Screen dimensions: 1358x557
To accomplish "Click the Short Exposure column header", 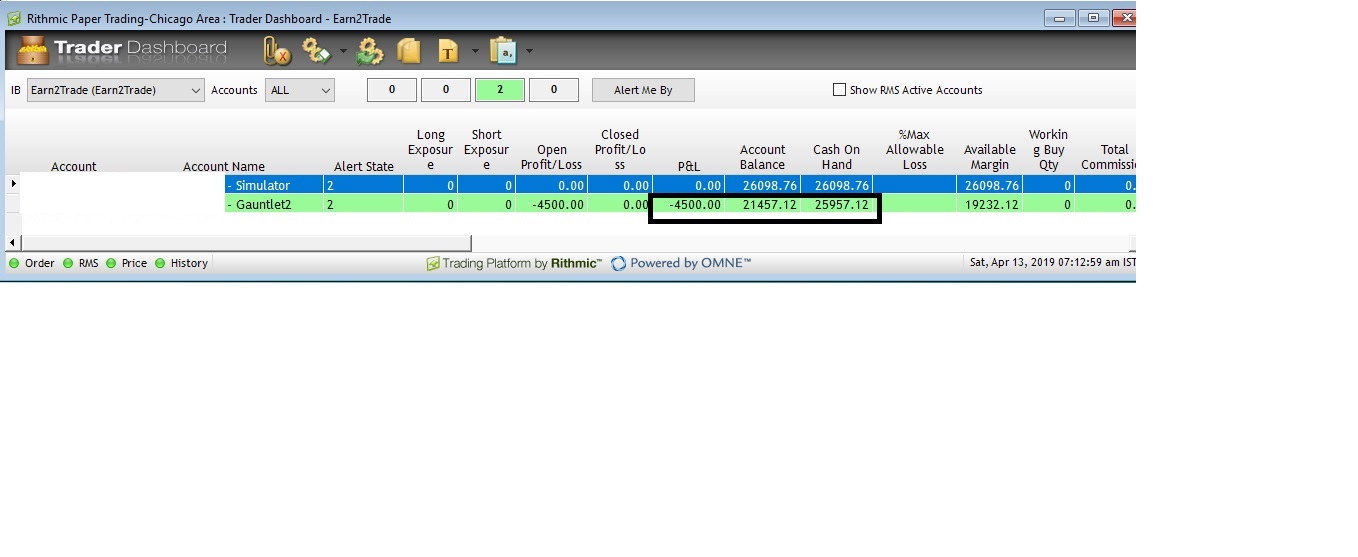I will click(486, 150).
